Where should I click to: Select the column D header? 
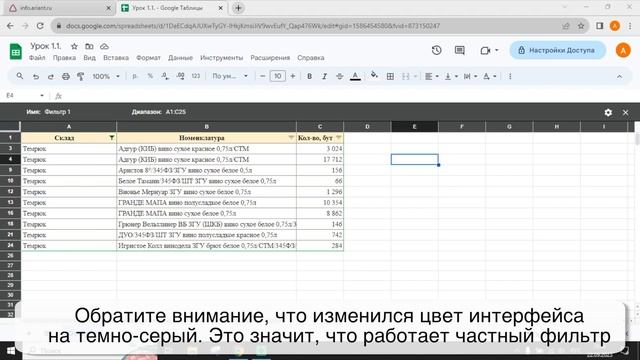point(367,127)
